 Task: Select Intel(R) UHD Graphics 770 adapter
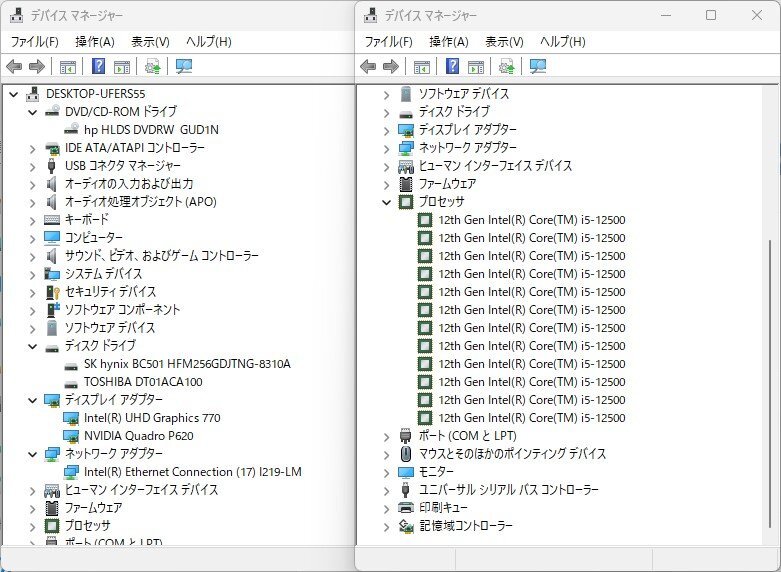152,418
